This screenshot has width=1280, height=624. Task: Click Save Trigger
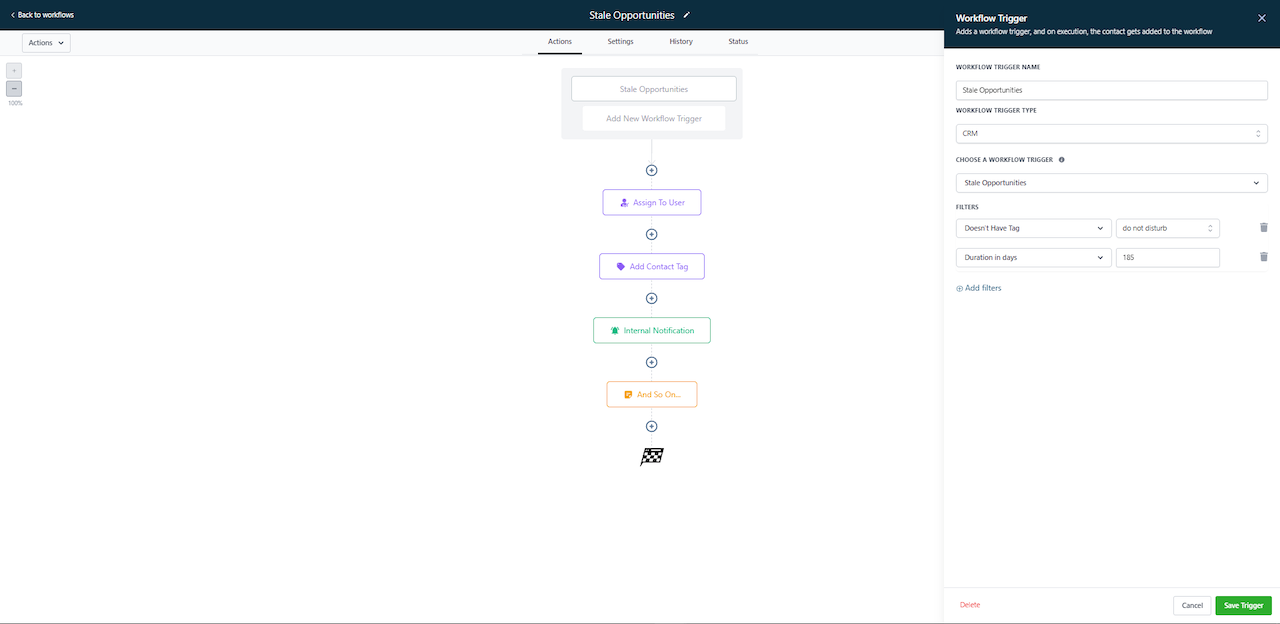point(1244,605)
